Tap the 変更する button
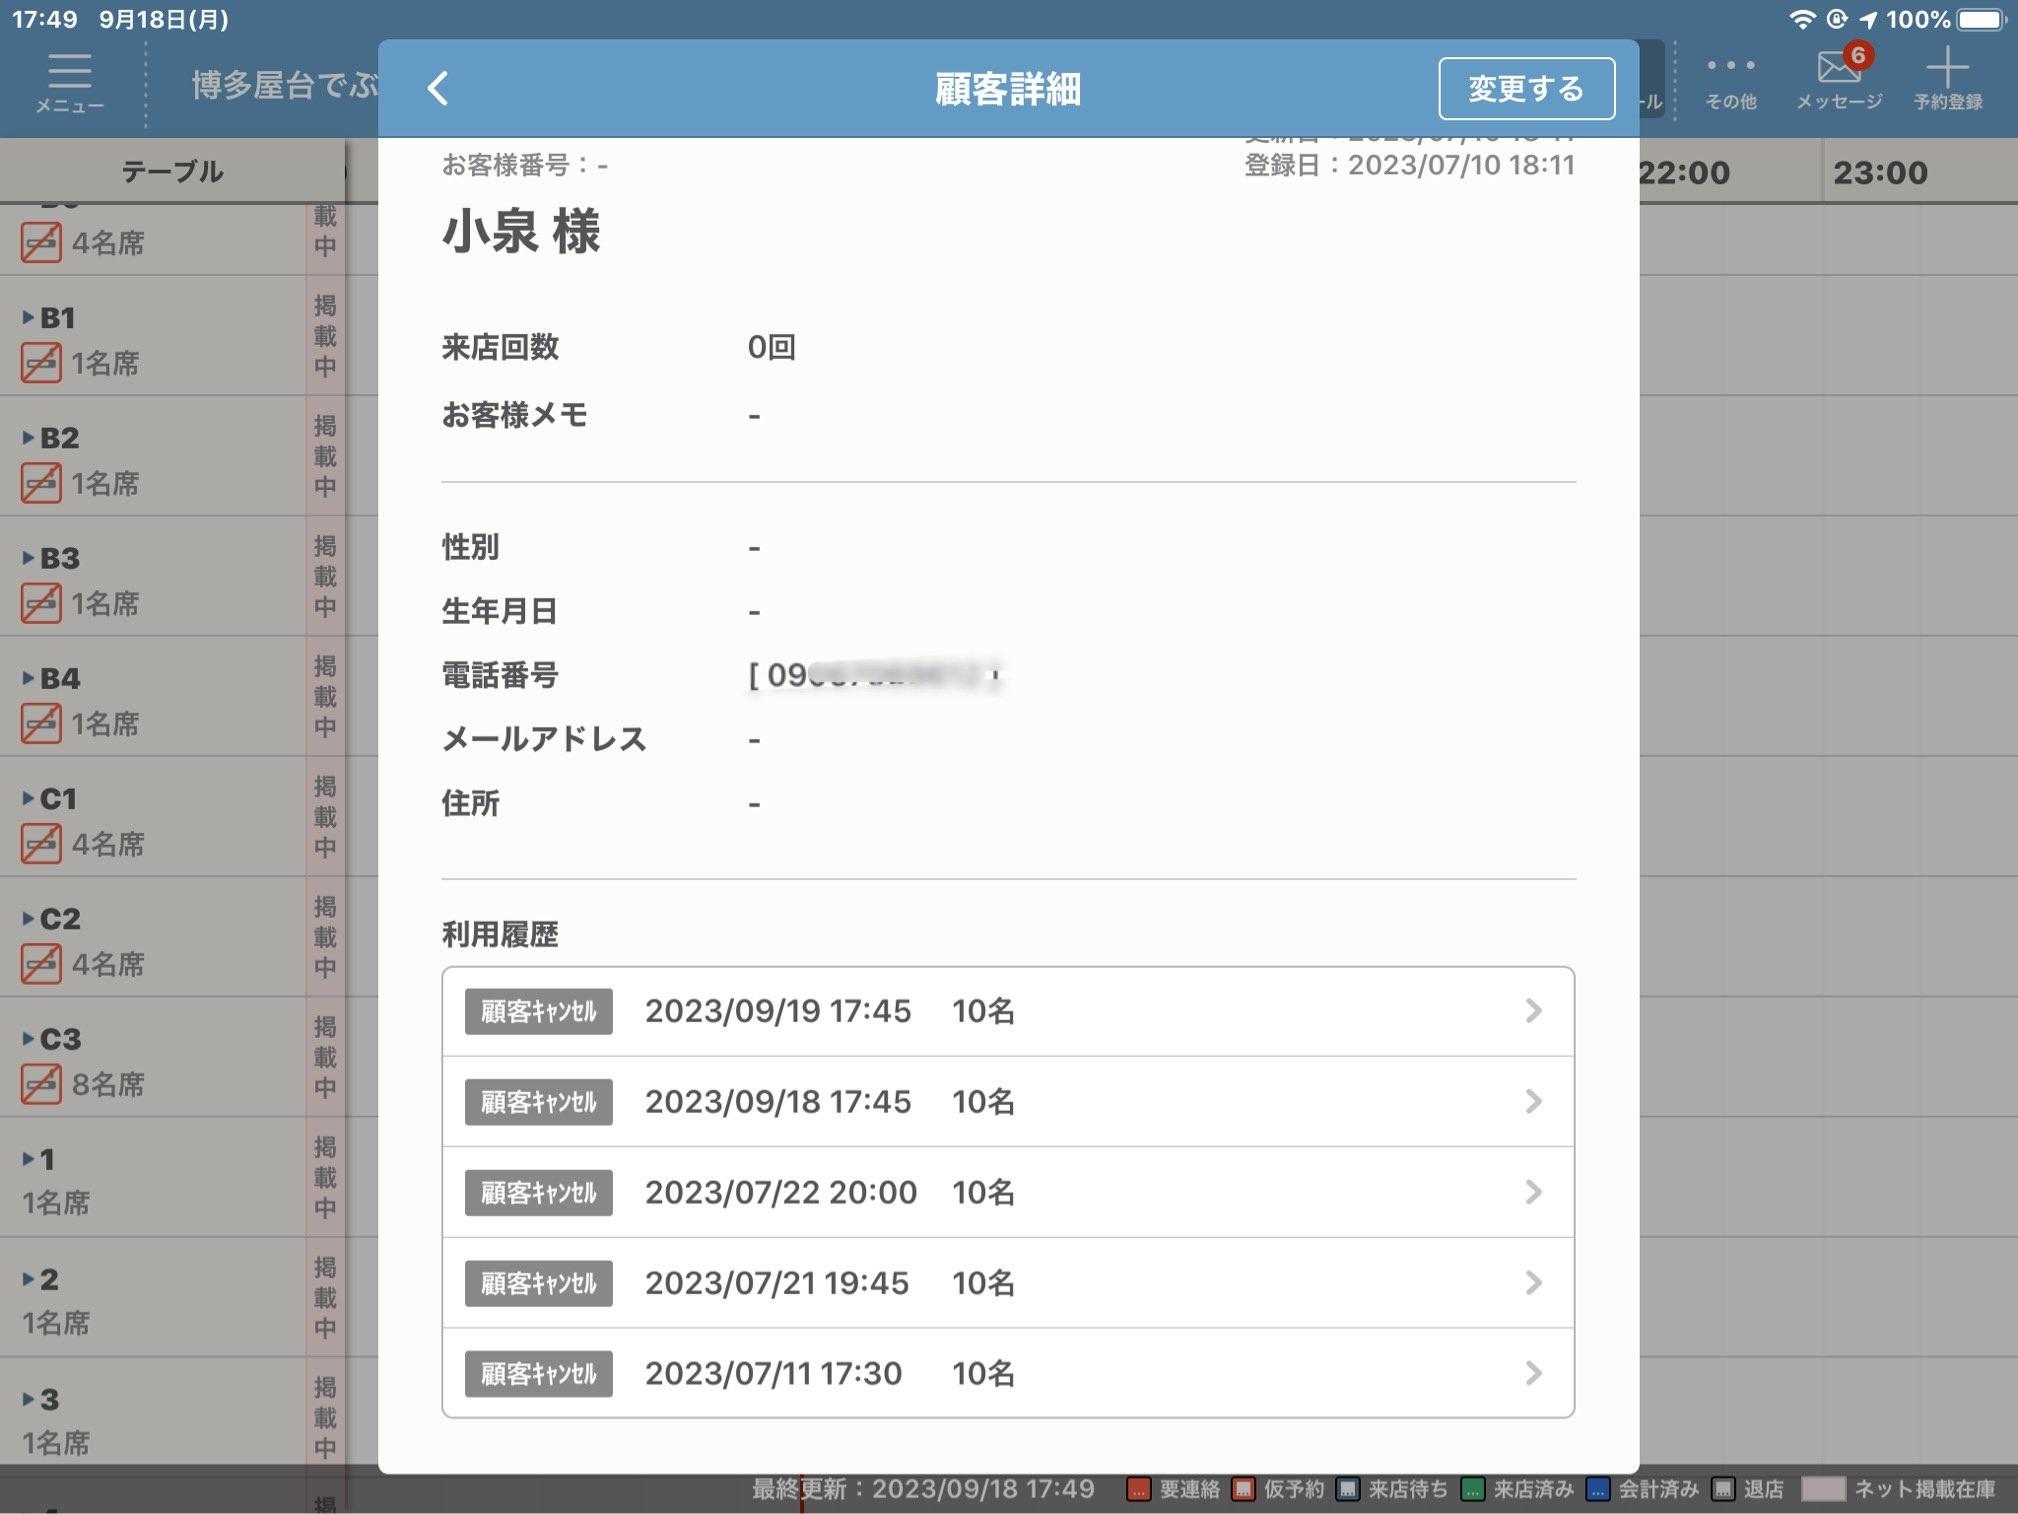 coord(1526,88)
